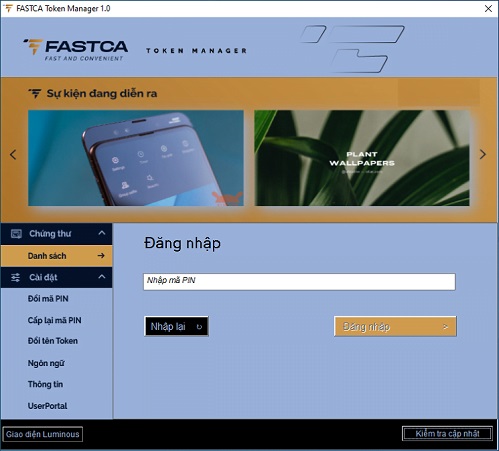Image resolution: width=499 pixels, height=451 pixels.
Task: Collapse the Chứng thư section chevron
Action: point(102,233)
